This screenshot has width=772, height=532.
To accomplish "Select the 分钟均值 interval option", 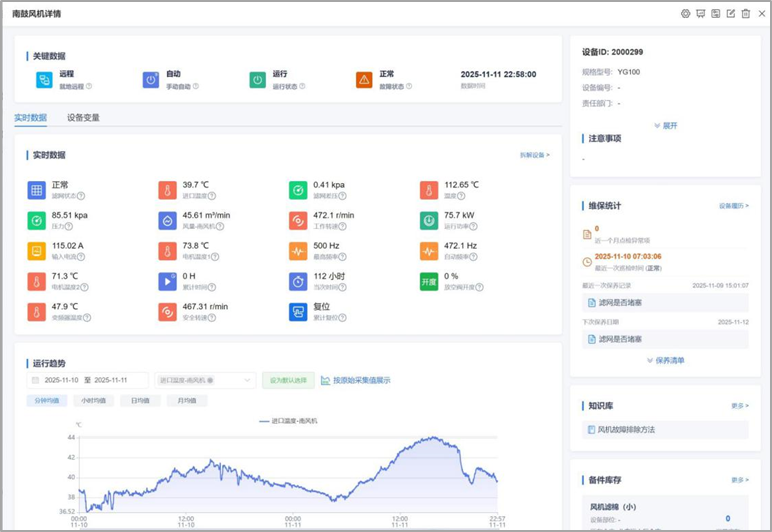I will point(49,400).
